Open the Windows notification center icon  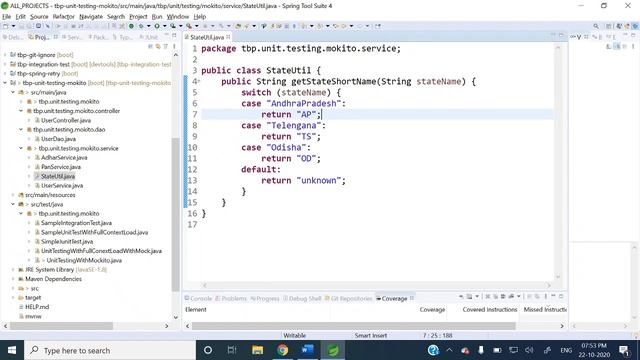click(624, 350)
